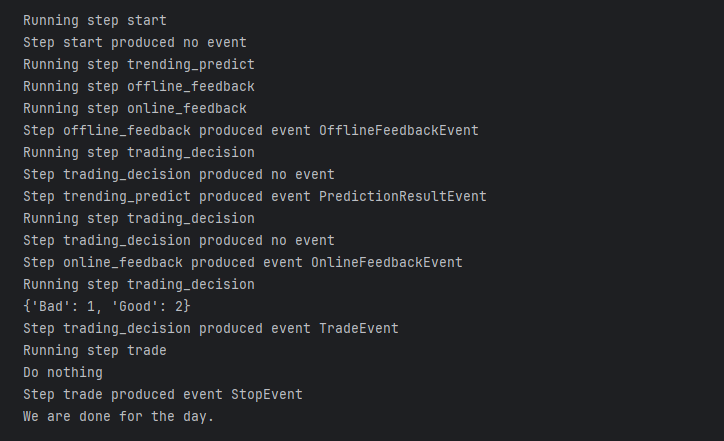Viewport: 724px width, 441px height.
Task: Select the "Running step online_feedback" line
Action: tap(135, 108)
